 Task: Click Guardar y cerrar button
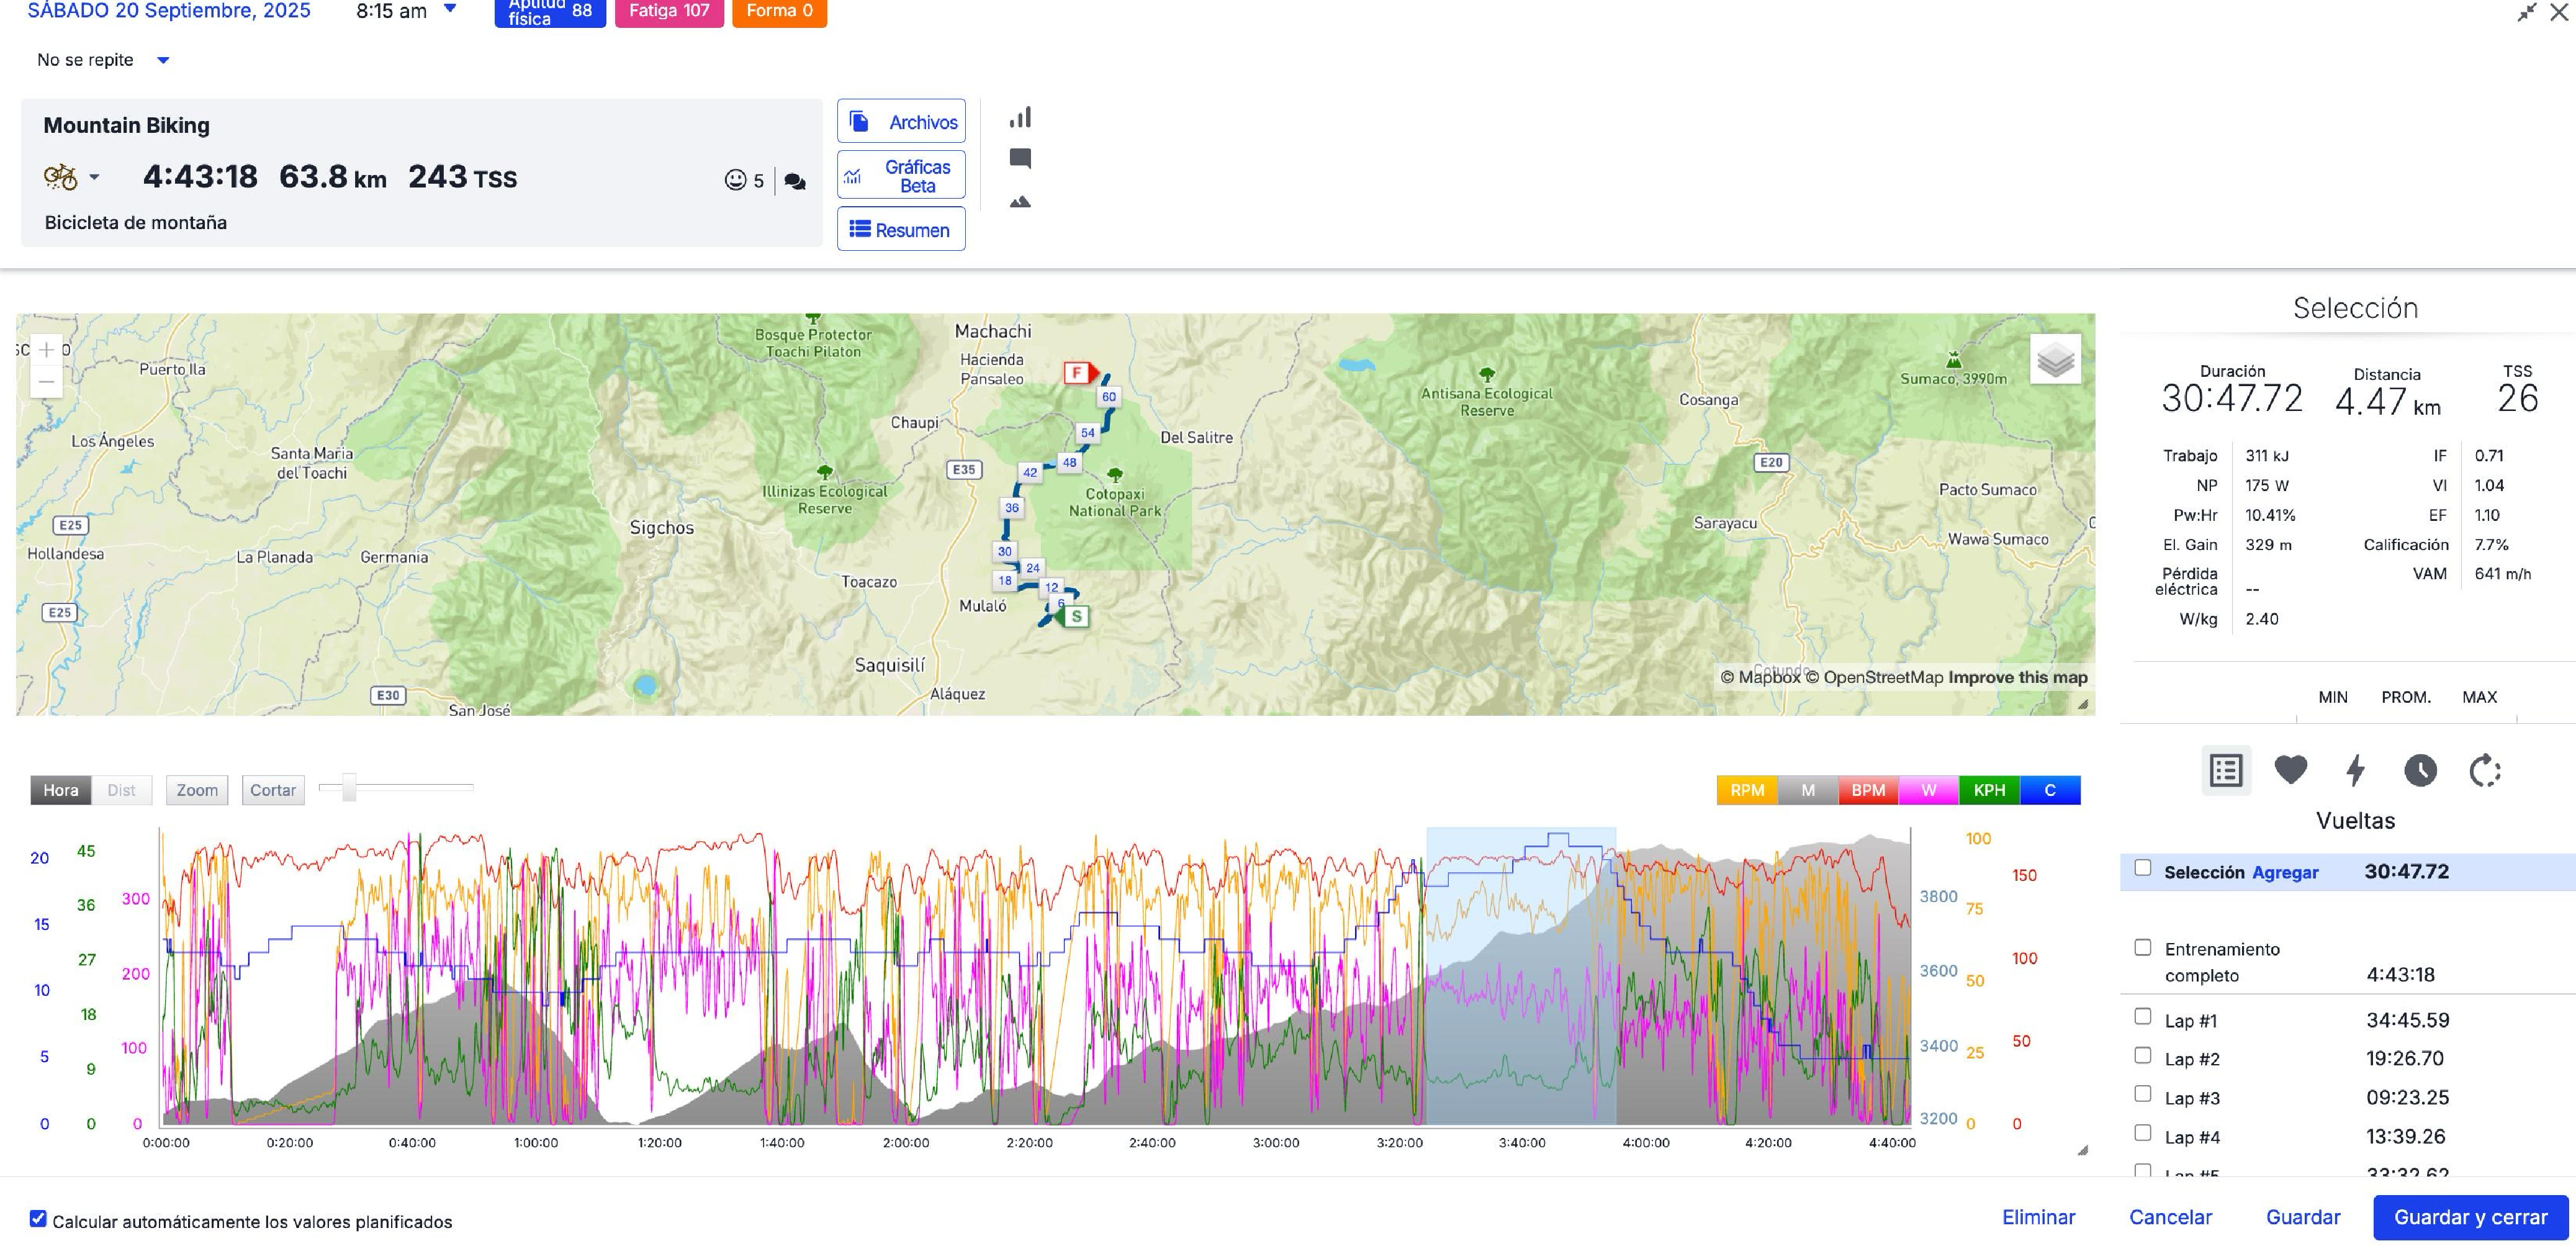pyautogui.click(x=2470, y=1217)
